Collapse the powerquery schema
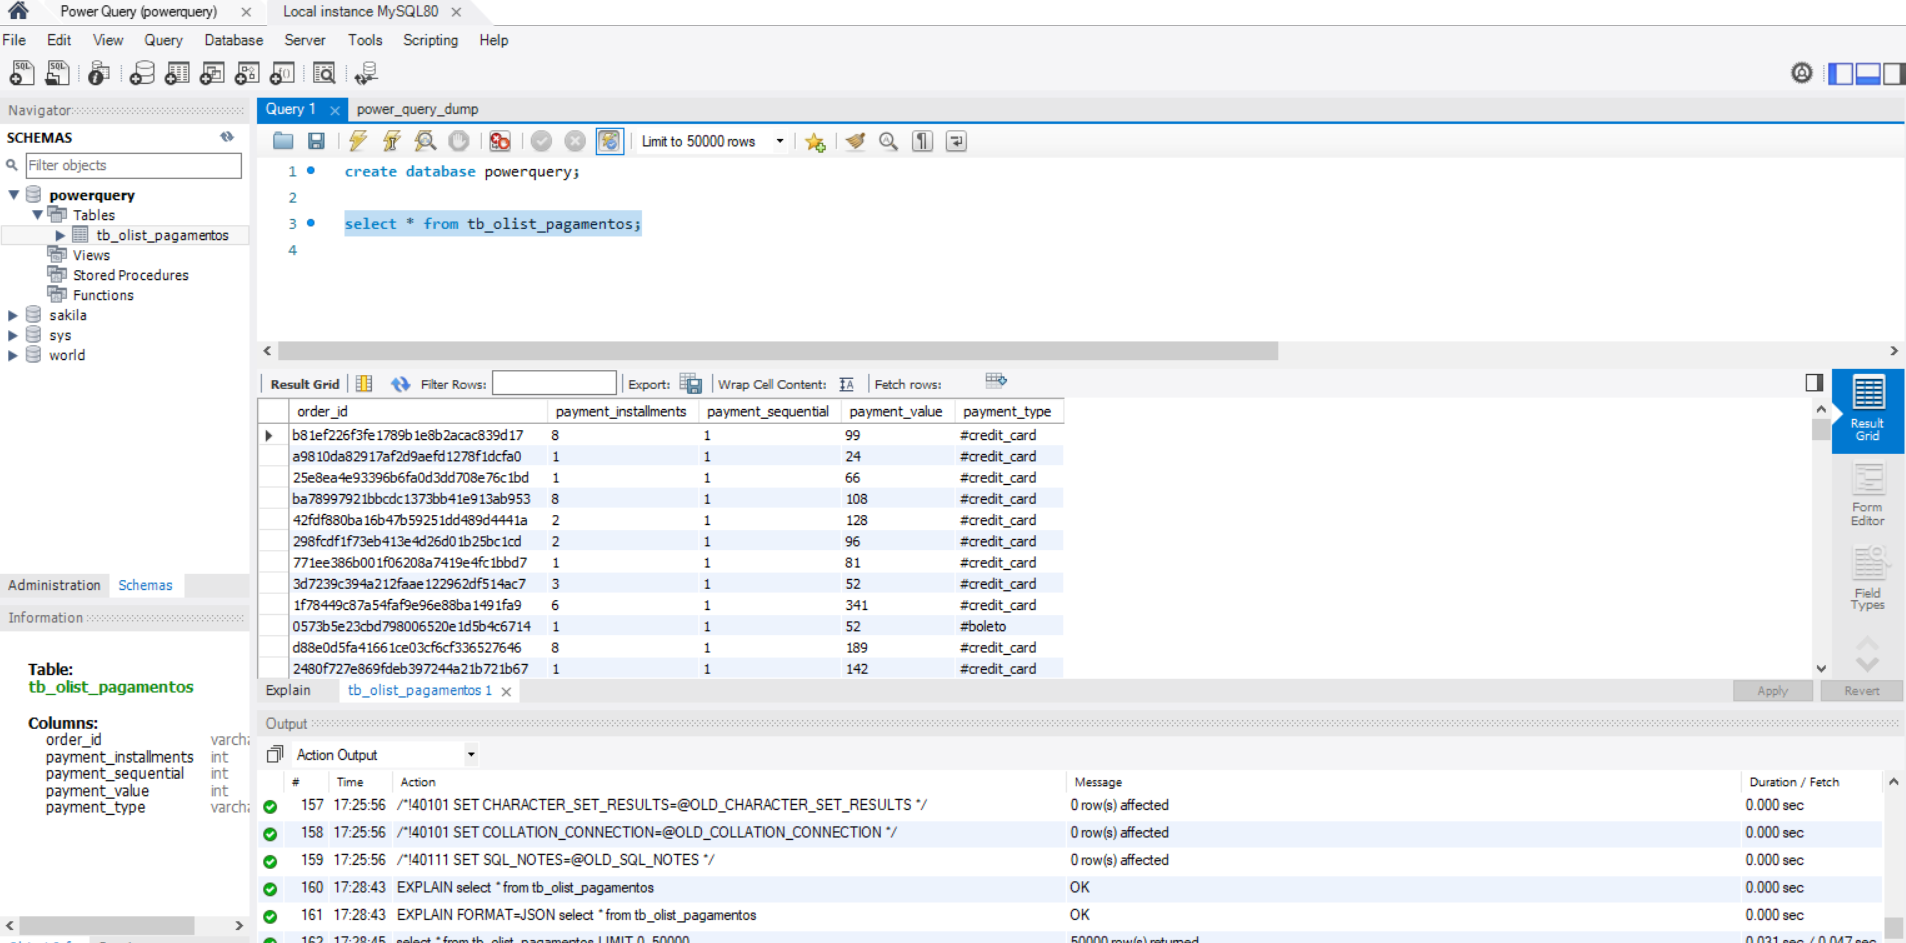The height and width of the screenshot is (943, 1906). click(14, 195)
